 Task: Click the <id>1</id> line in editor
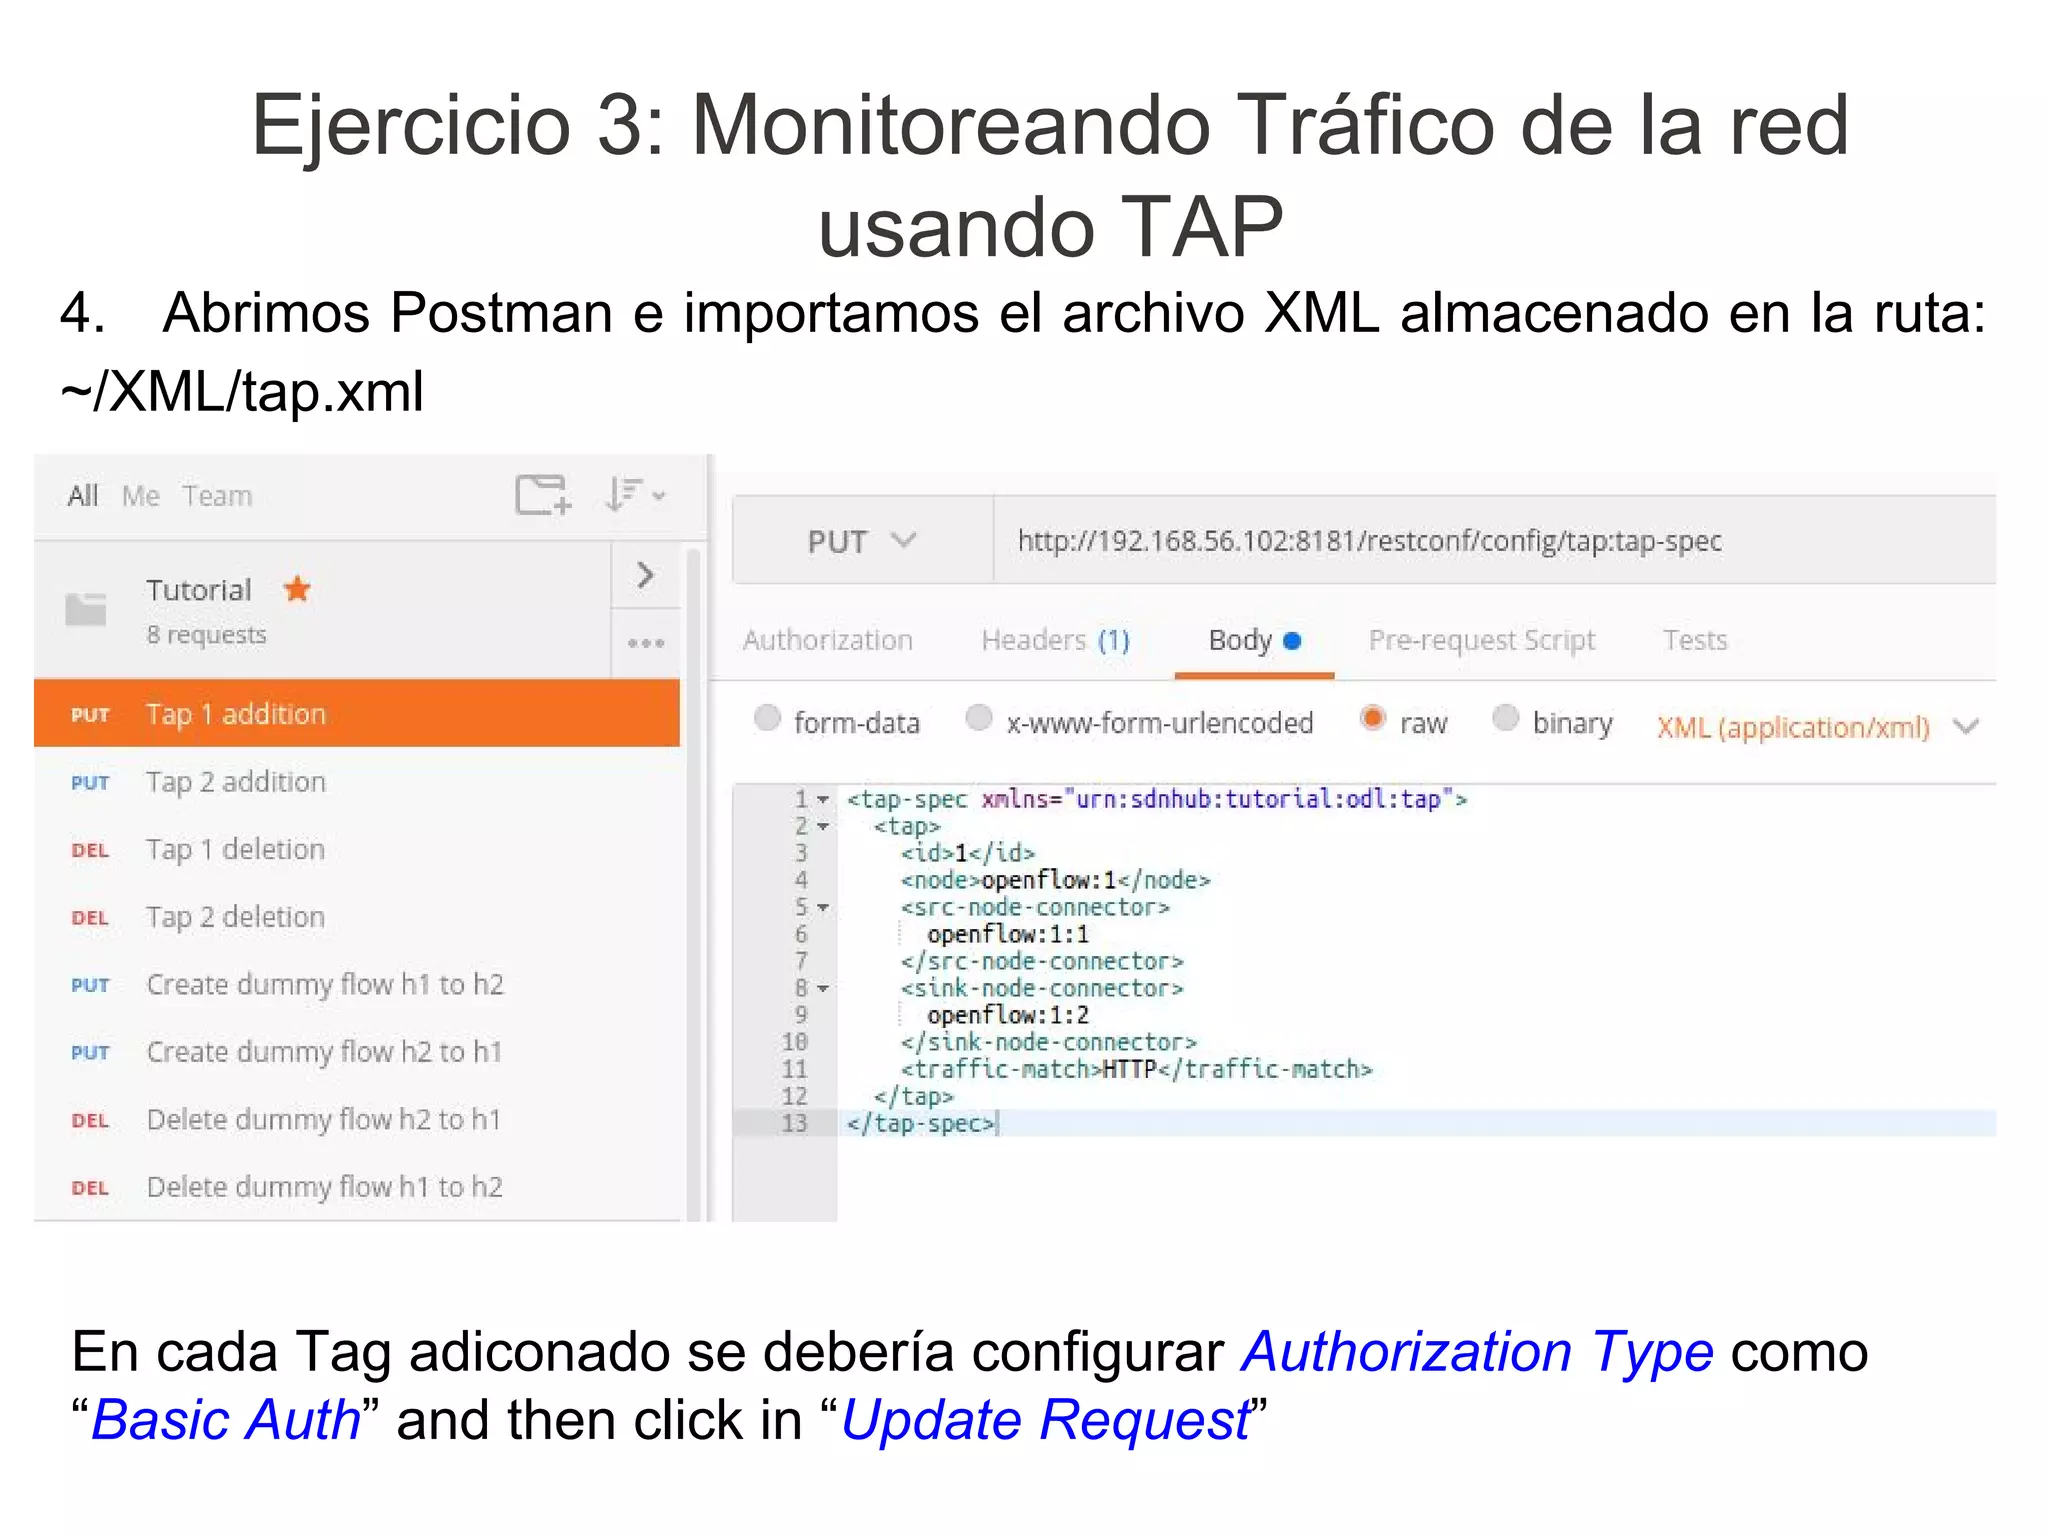[967, 853]
